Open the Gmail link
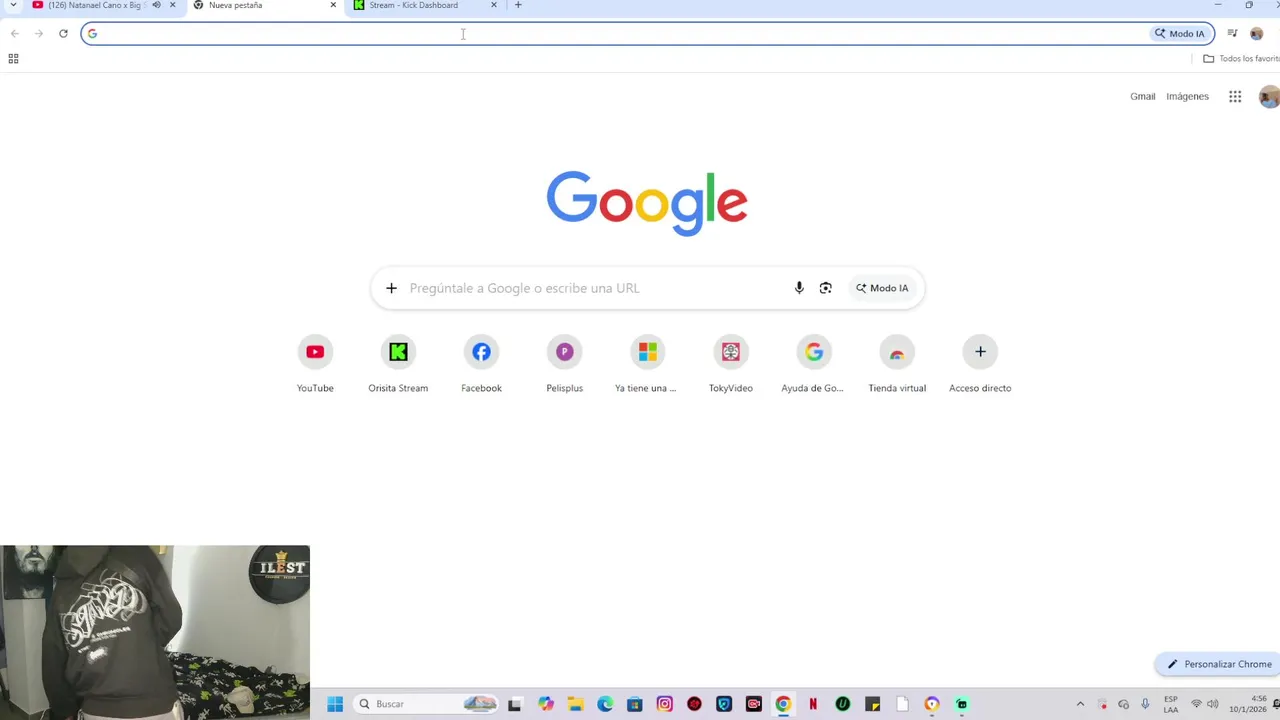This screenshot has width=1280, height=720. pos(1143,97)
